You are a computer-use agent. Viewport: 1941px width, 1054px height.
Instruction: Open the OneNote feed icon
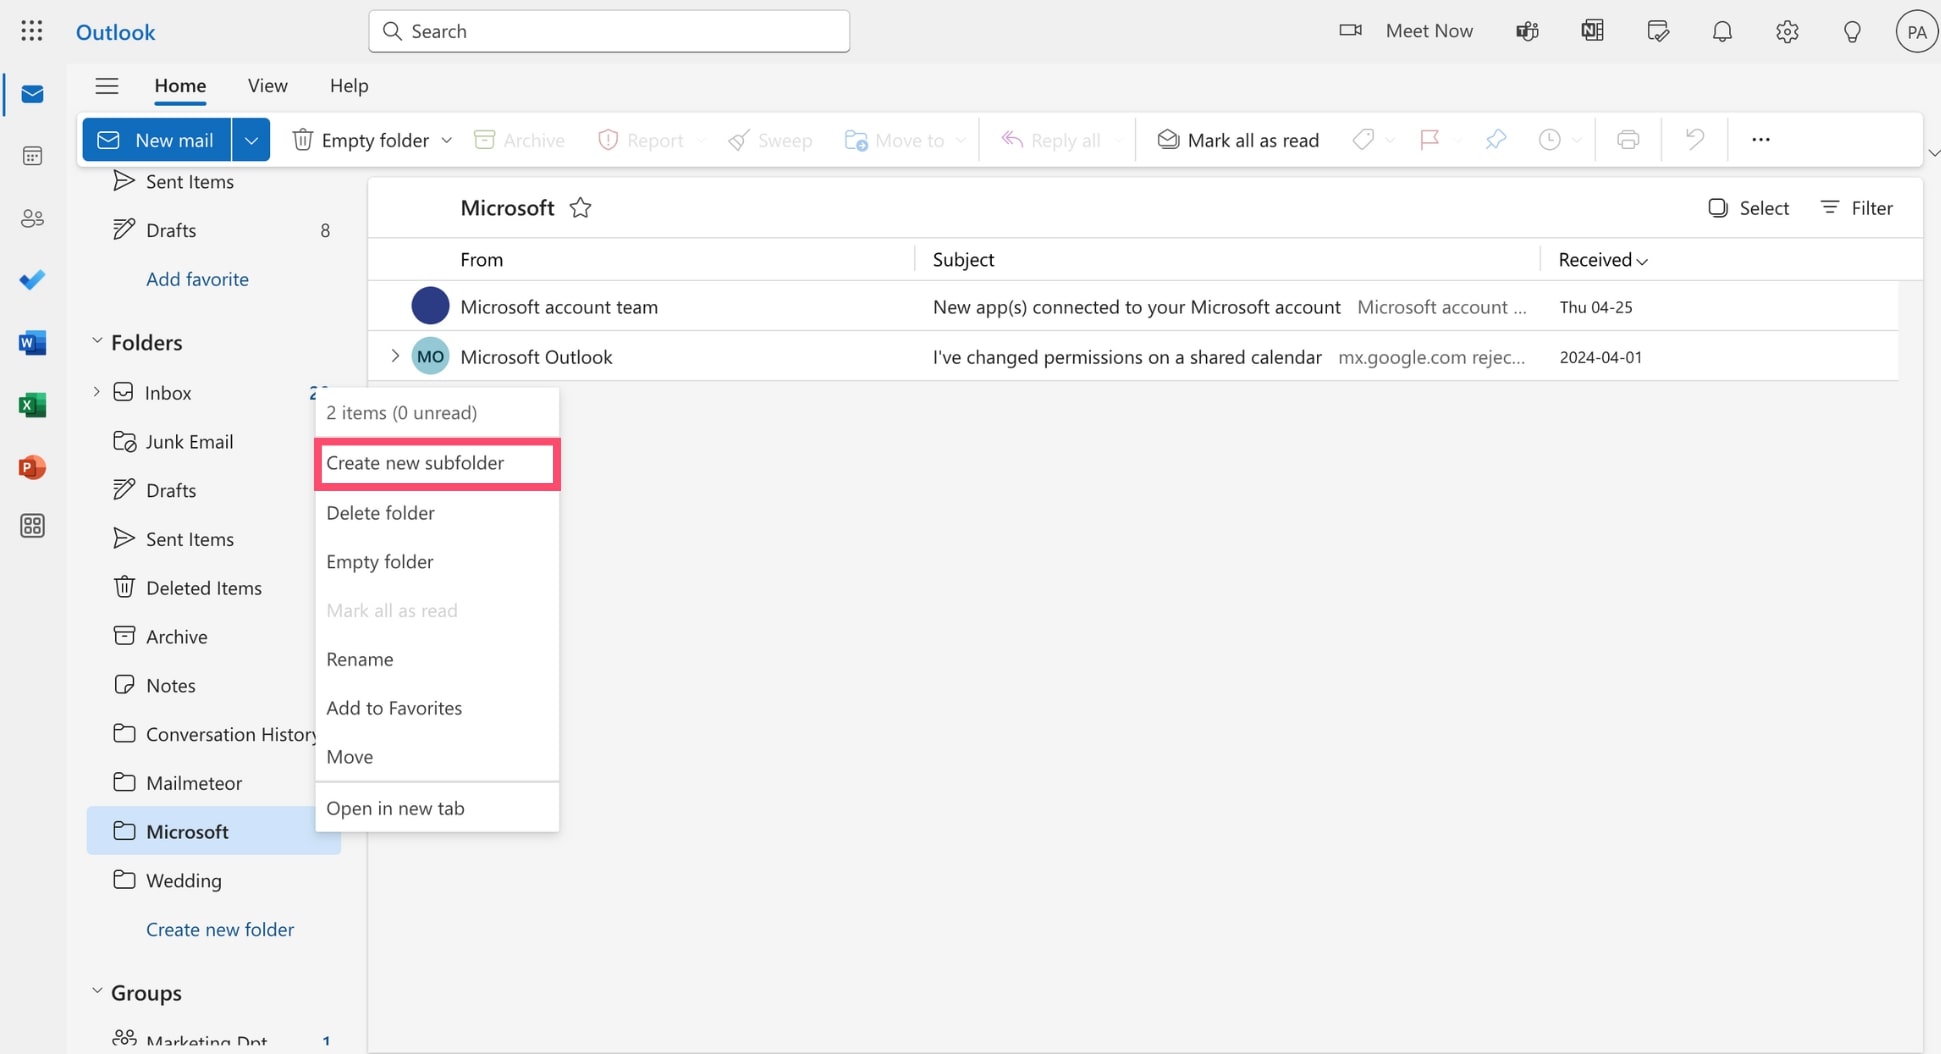pos(1592,31)
